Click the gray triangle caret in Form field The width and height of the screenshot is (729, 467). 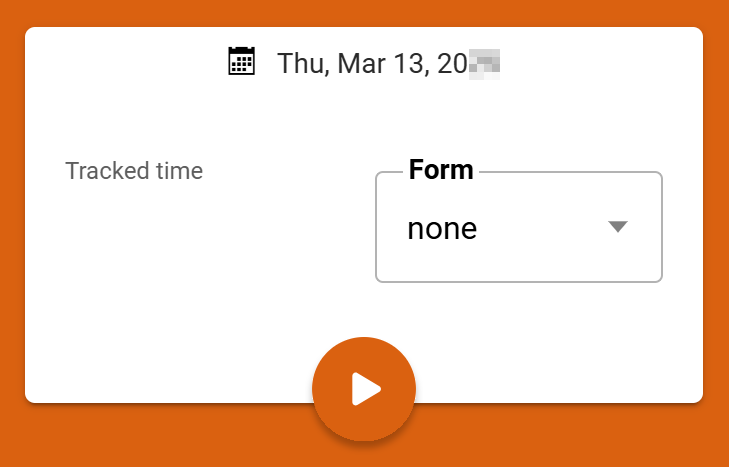pyautogui.click(x=618, y=227)
